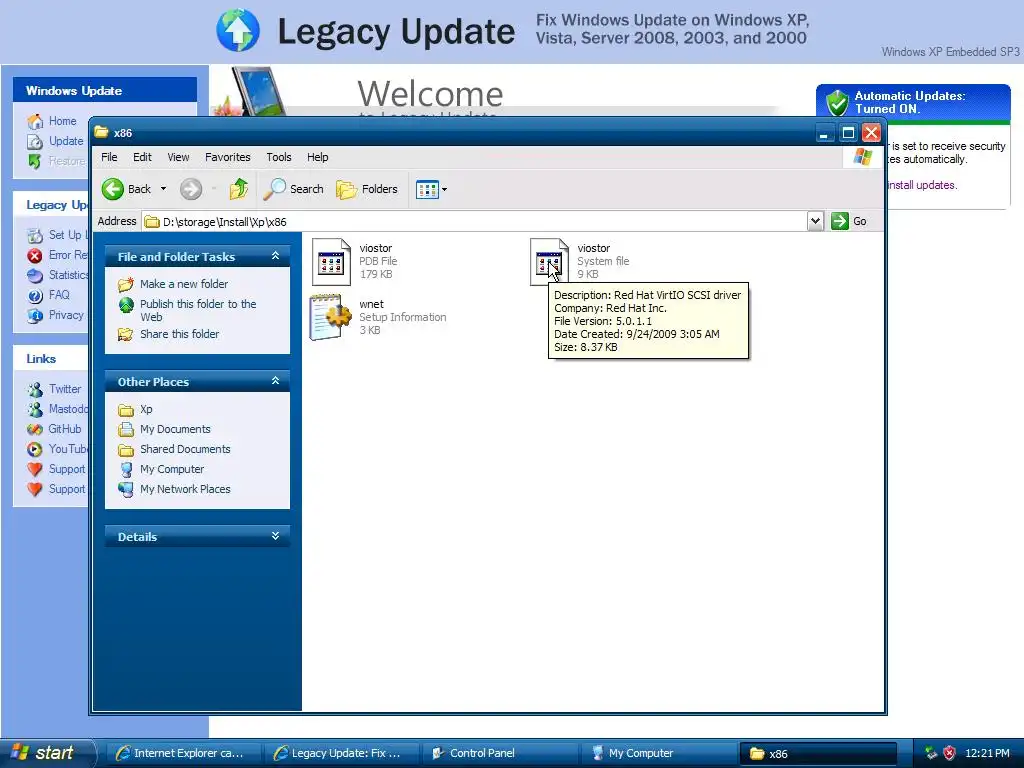Click the install updates link
1024x768 pixels.
921,185
